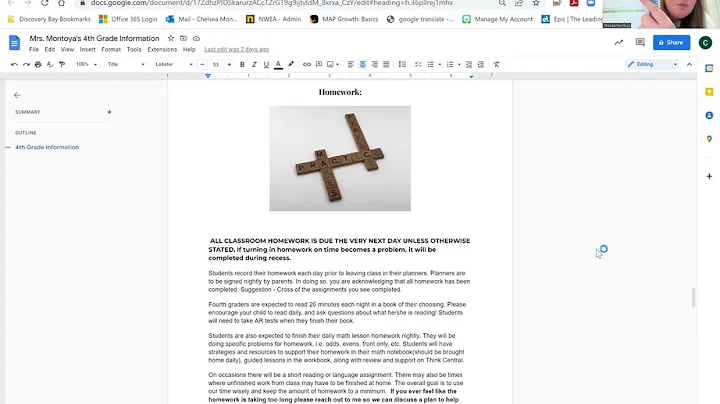The height and width of the screenshot is (404, 720).
Task: Add a document summary
Action: [x=109, y=112]
